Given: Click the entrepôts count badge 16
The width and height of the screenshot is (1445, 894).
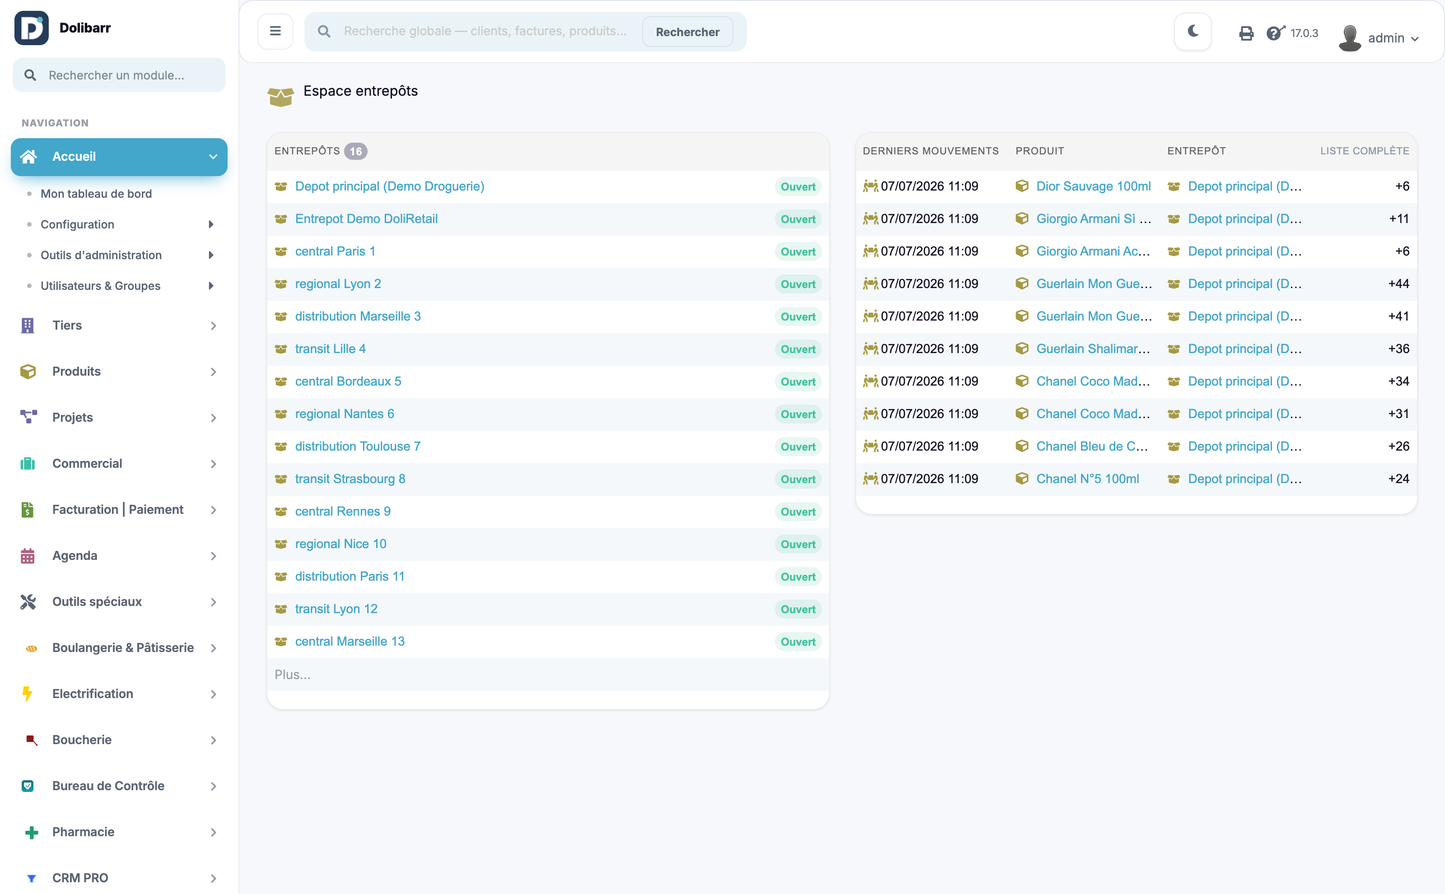Looking at the screenshot, I should click(356, 152).
